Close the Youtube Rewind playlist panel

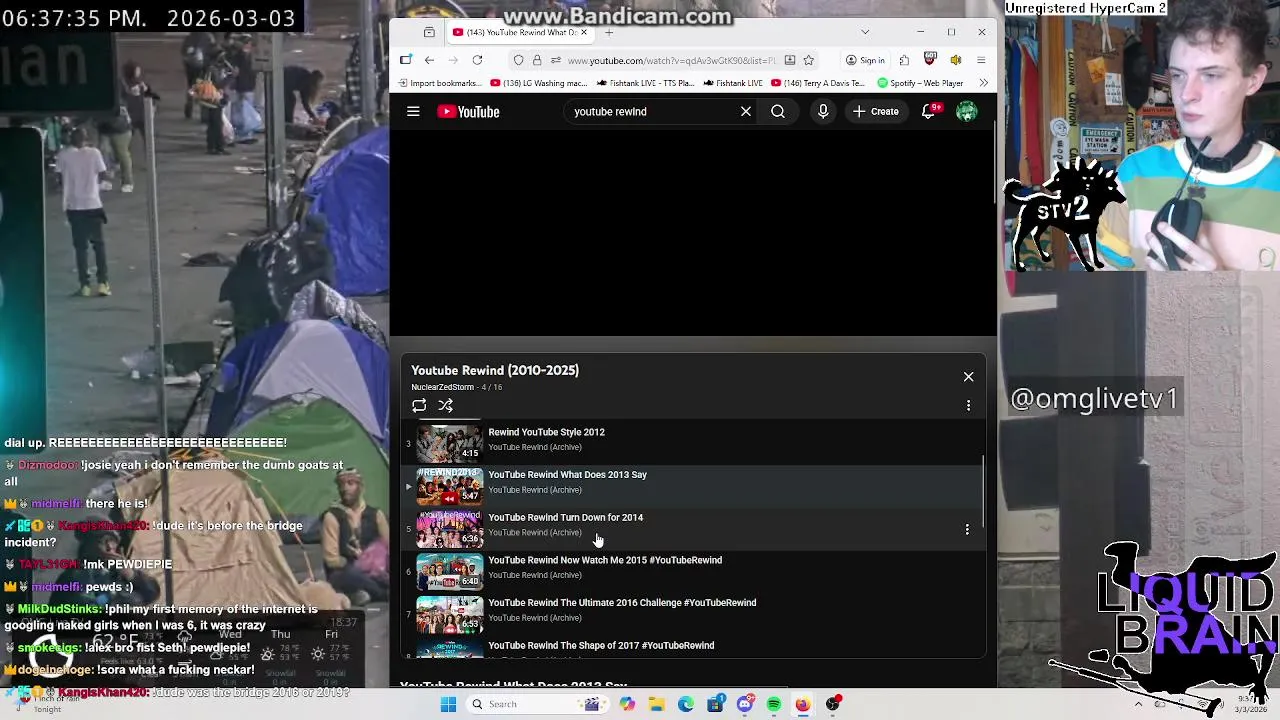(968, 377)
